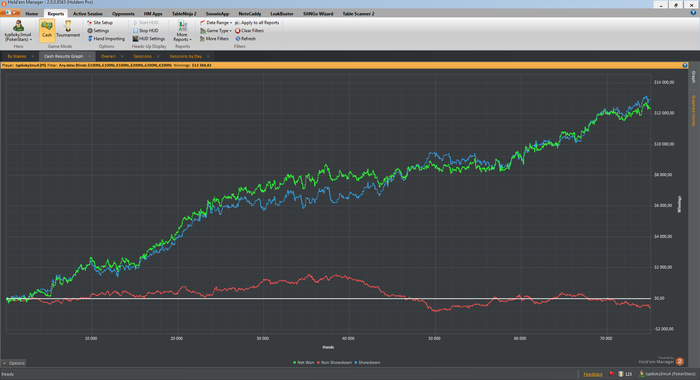The height and width of the screenshot is (380, 700).
Task: Open the LeakBuster ribbon tab
Action: coord(282,13)
